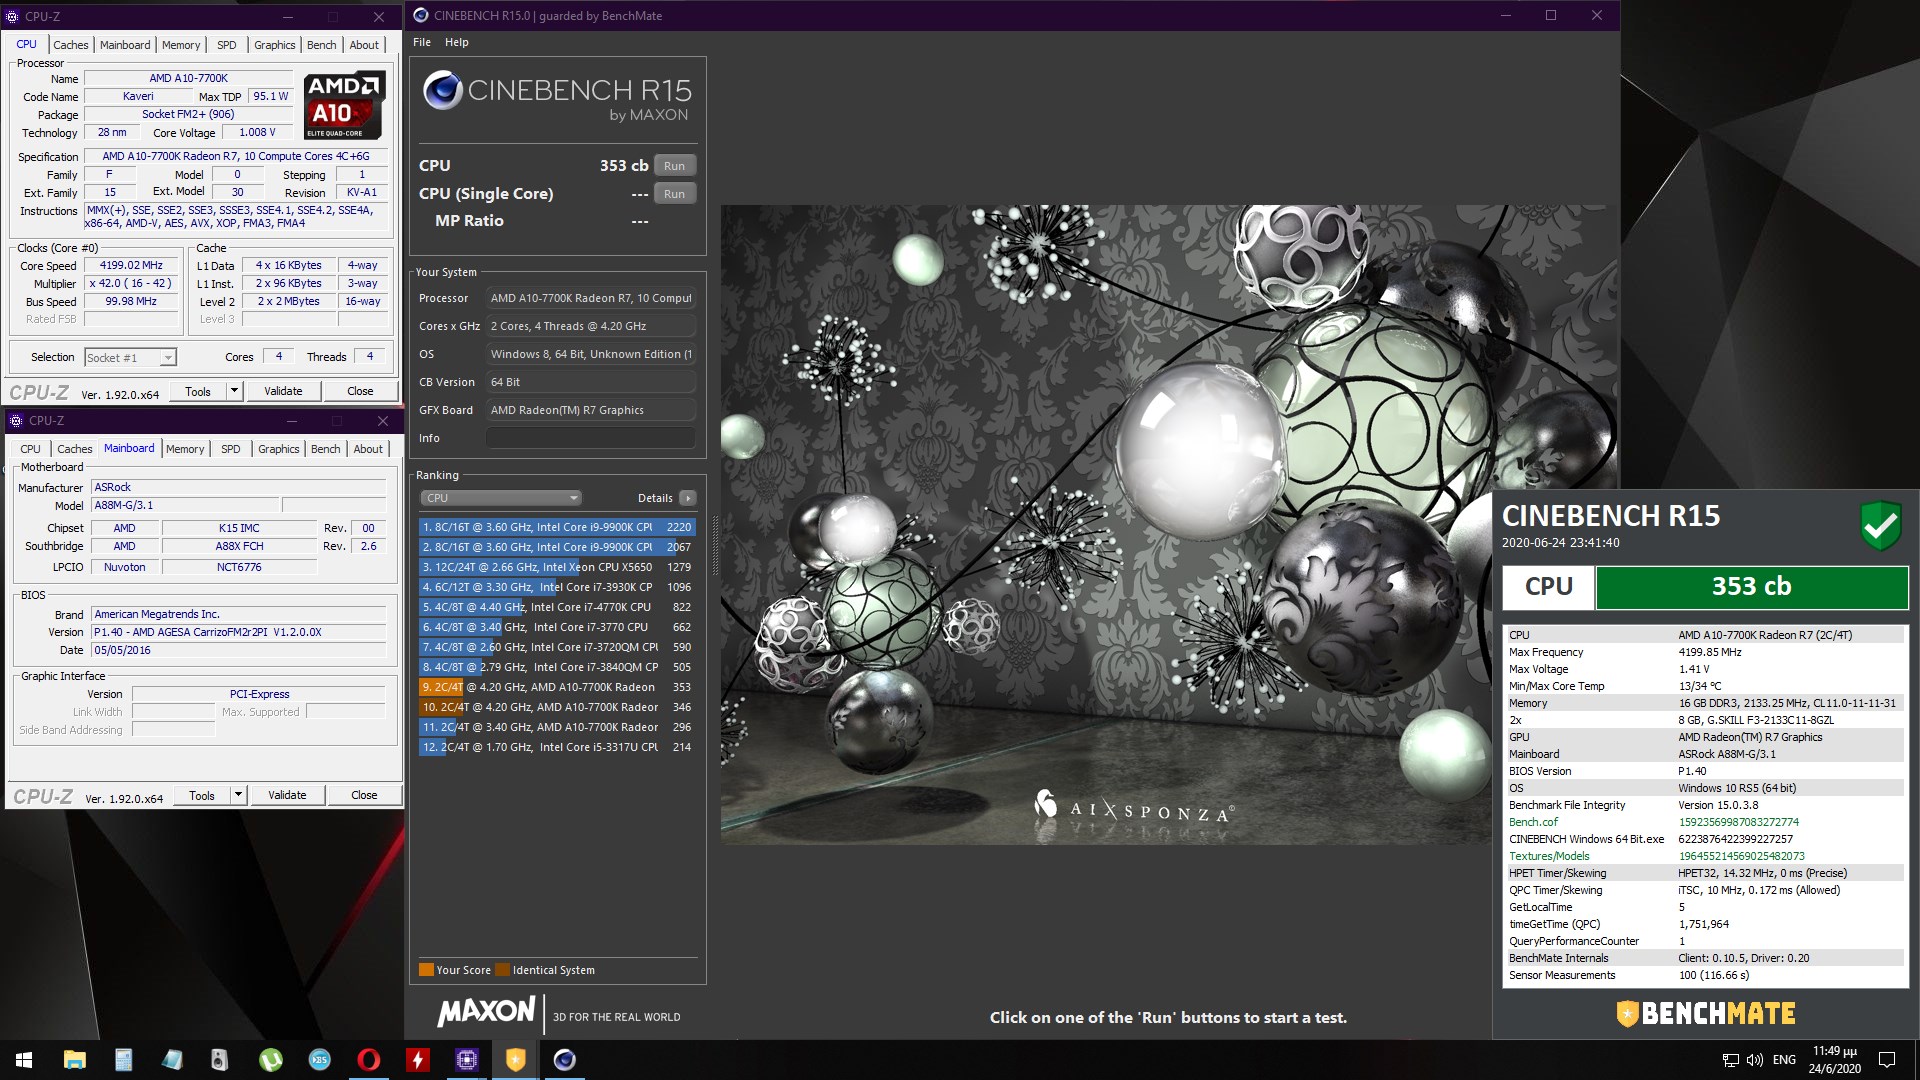The image size is (1920, 1080).
Task: Switch to BenchMate in the taskbar
Action: [515, 1060]
